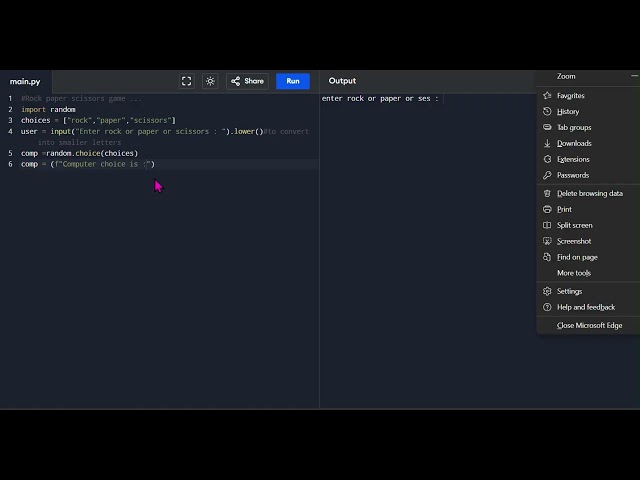Place cursor in line 6 f-string
Viewport: 640px width, 480px height.
[x=103, y=164]
